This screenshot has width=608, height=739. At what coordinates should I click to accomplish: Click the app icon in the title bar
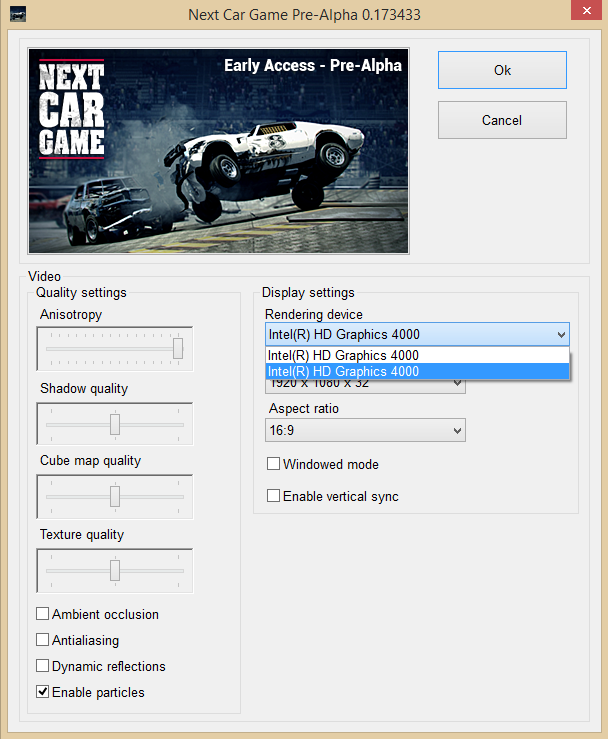[x=18, y=15]
